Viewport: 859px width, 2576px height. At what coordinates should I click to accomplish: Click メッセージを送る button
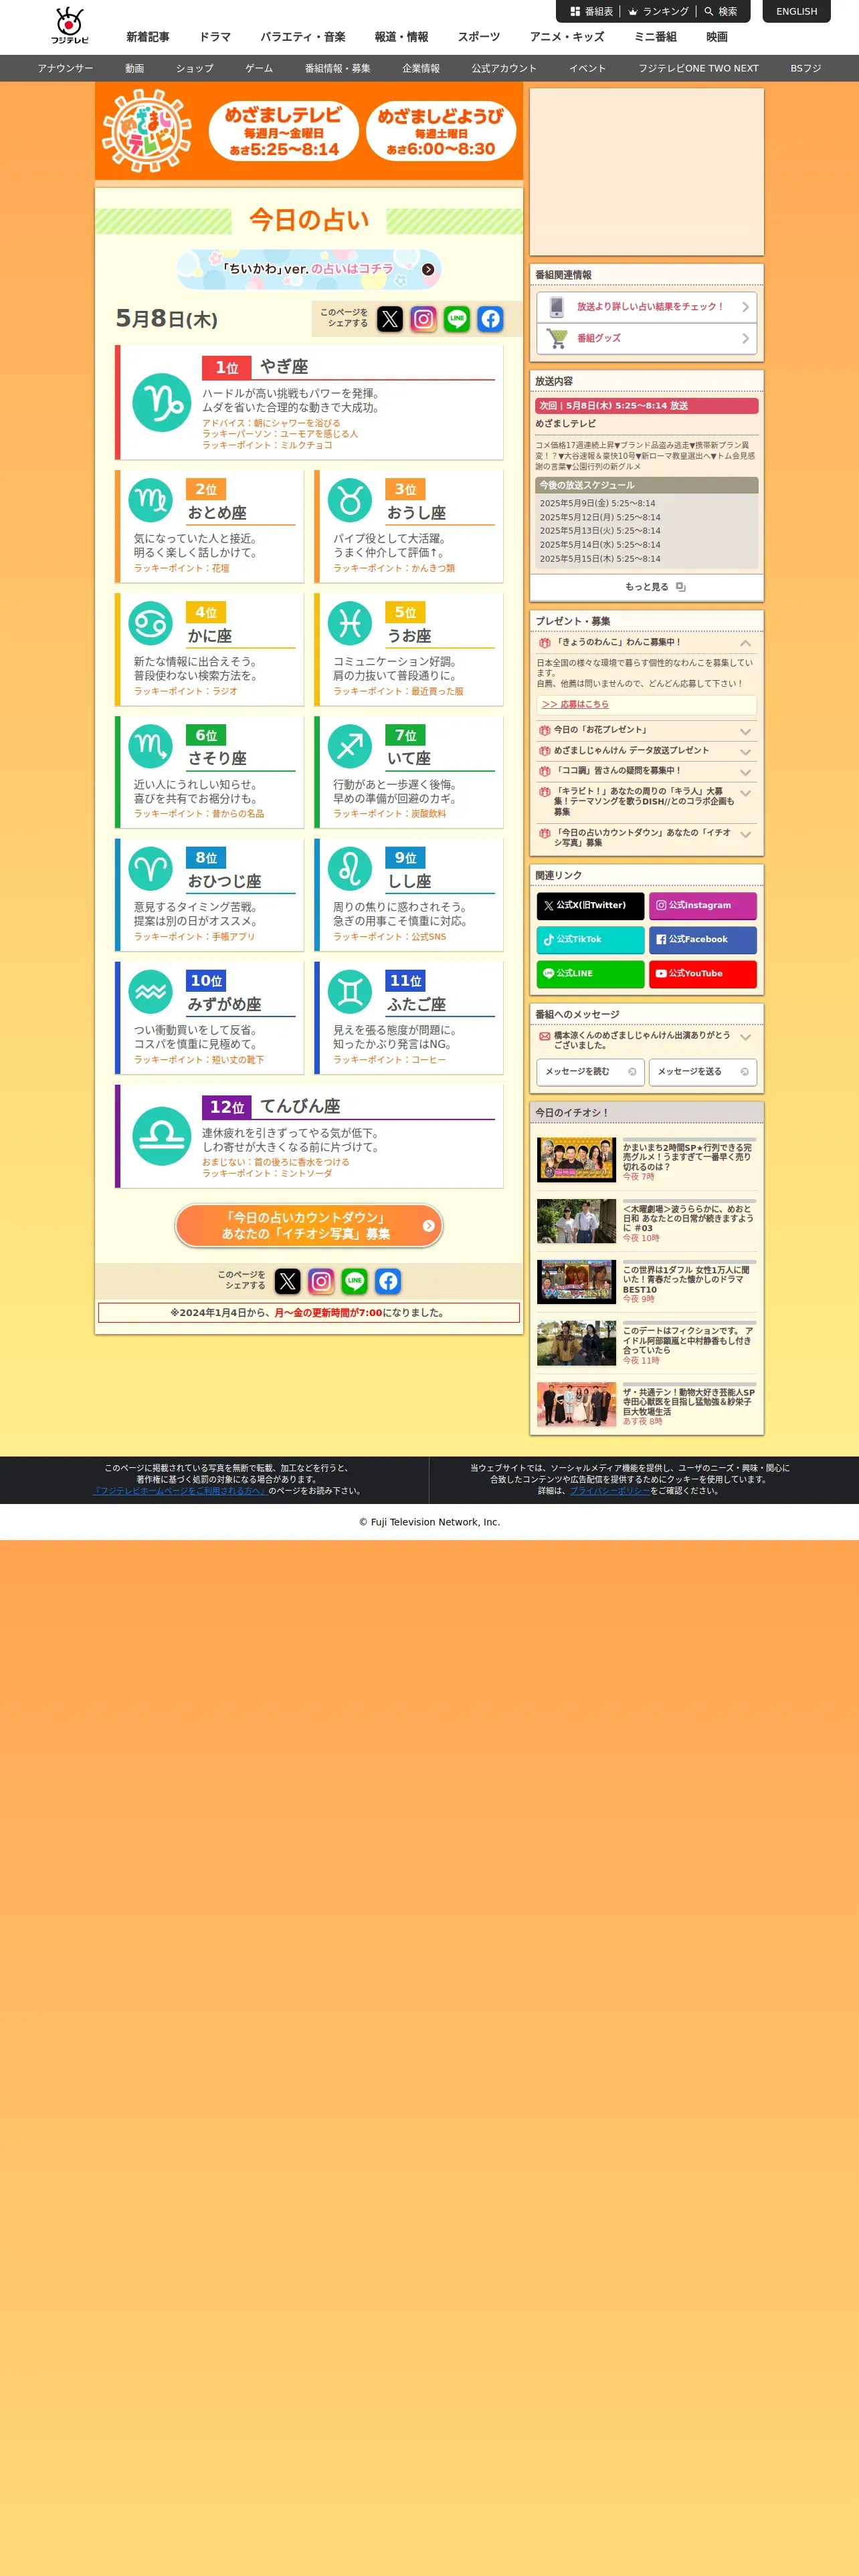tap(703, 1071)
